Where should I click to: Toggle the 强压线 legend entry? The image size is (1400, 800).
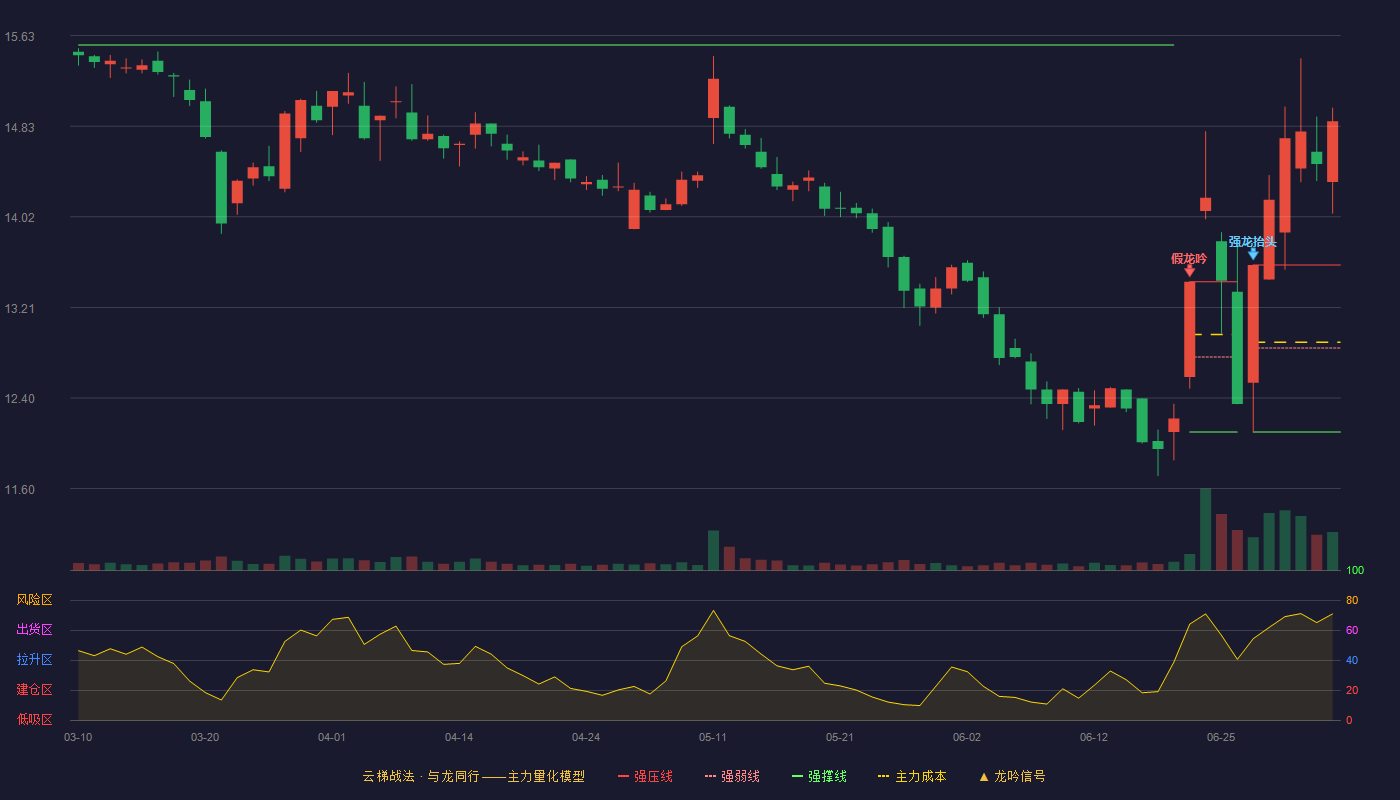pos(645,776)
